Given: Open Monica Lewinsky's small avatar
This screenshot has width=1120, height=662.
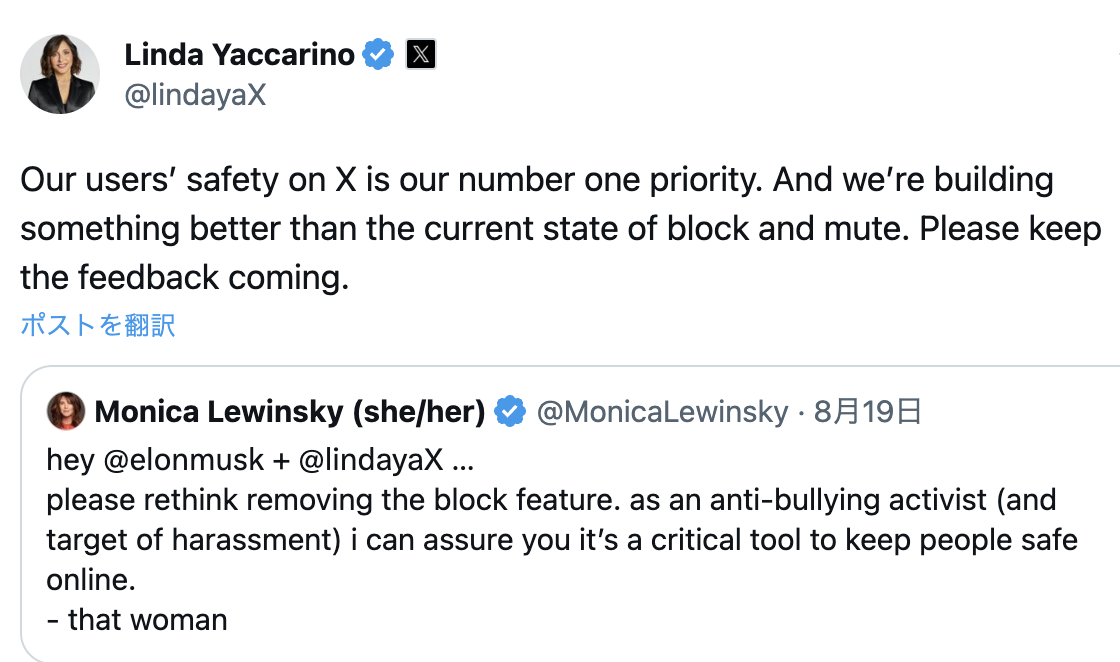Looking at the screenshot, I should [66, 411].
